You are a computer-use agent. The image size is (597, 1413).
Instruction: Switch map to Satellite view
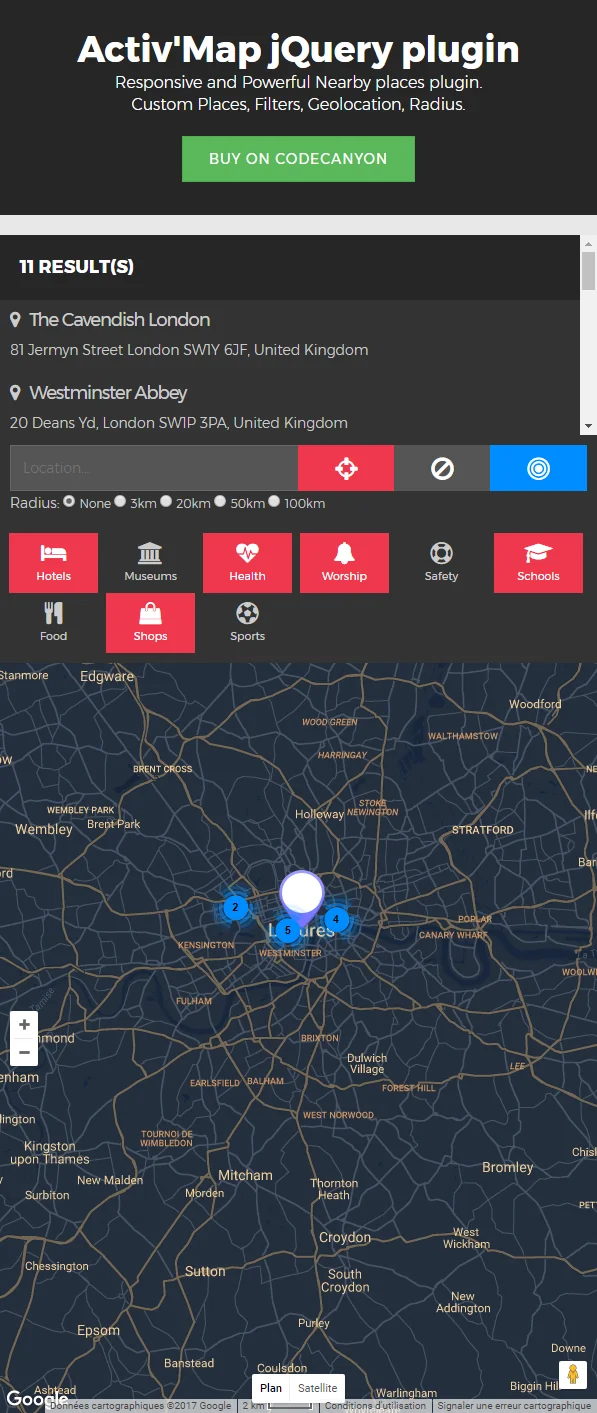317,1388
